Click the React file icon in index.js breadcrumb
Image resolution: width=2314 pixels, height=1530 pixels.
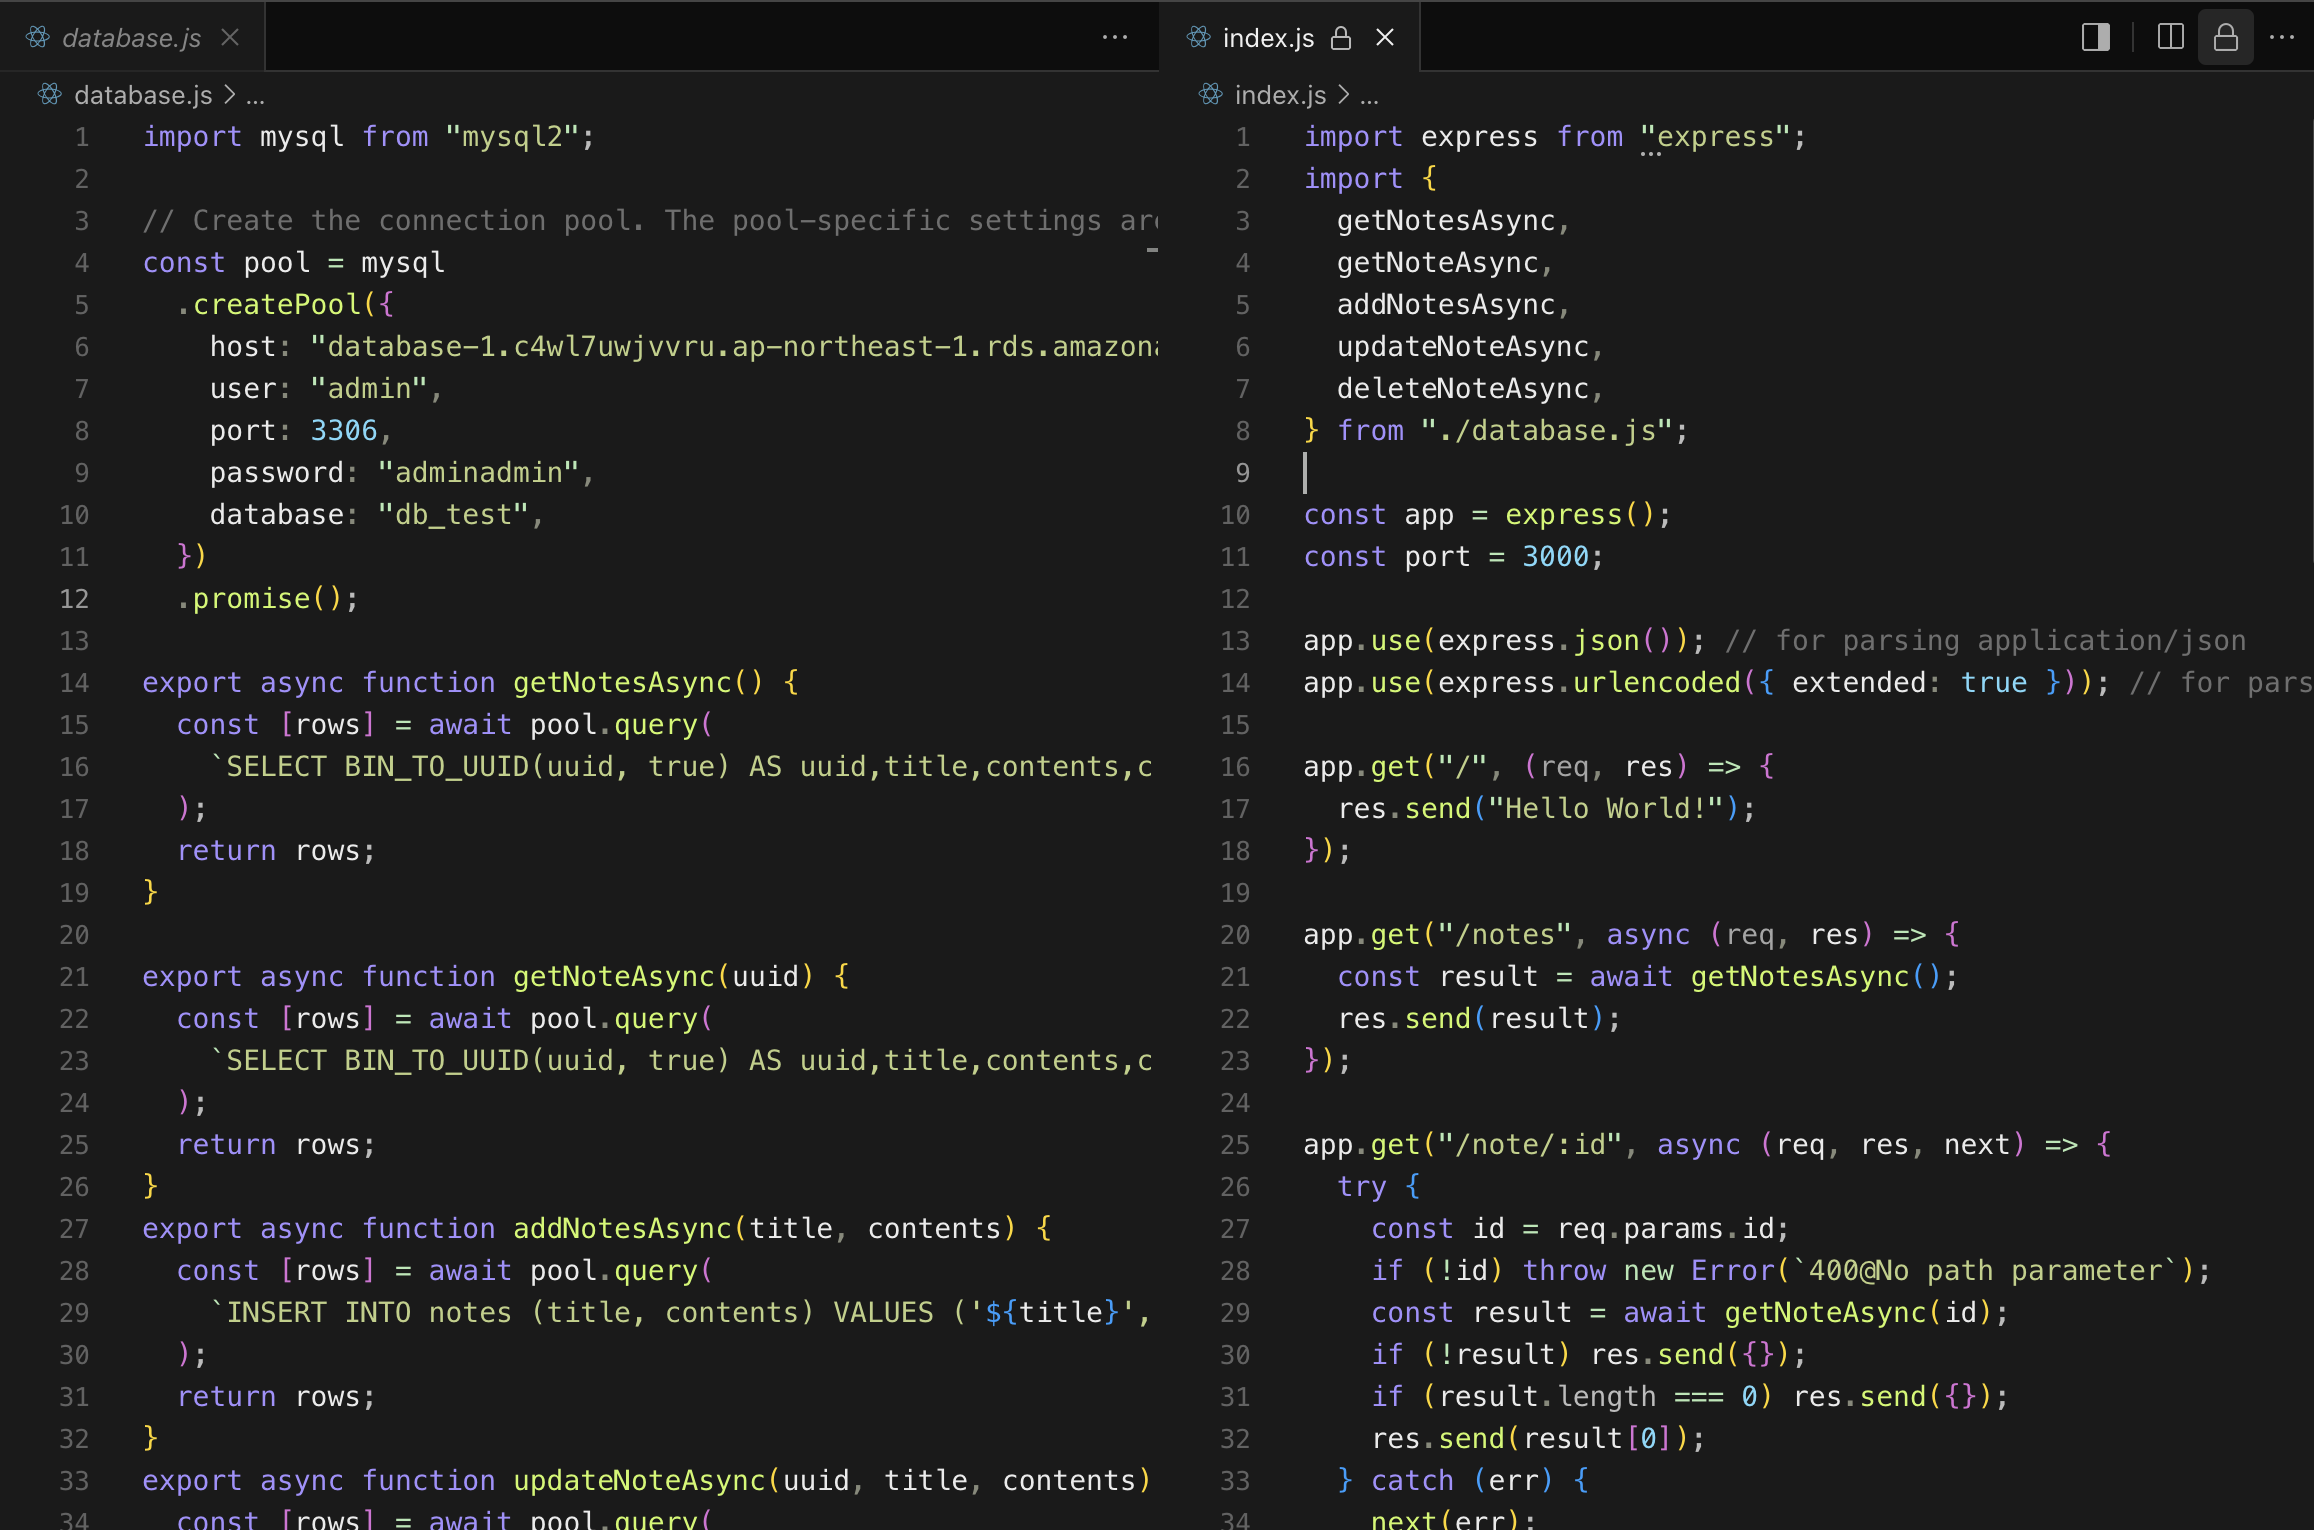coord(1211,94)
